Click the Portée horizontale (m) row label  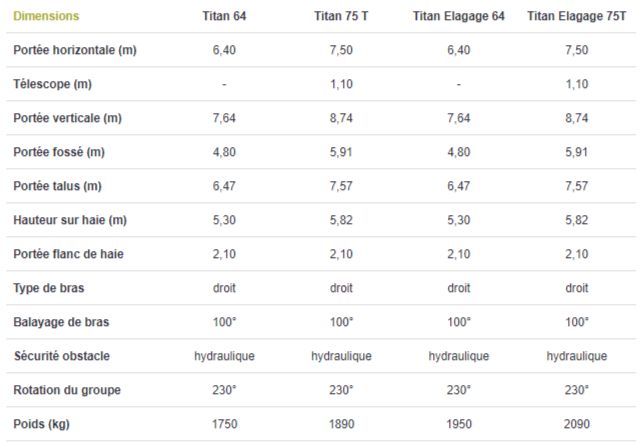75,50
